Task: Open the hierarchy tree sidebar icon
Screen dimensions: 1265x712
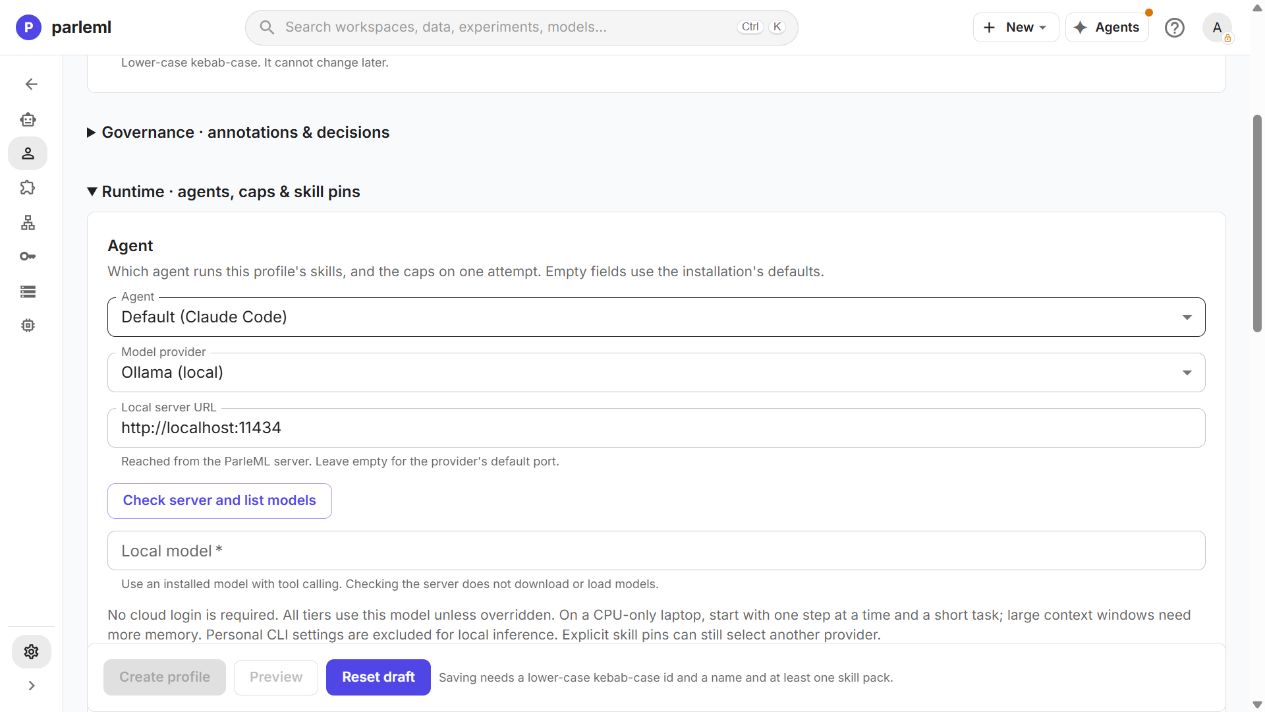Action: point(28,222)
